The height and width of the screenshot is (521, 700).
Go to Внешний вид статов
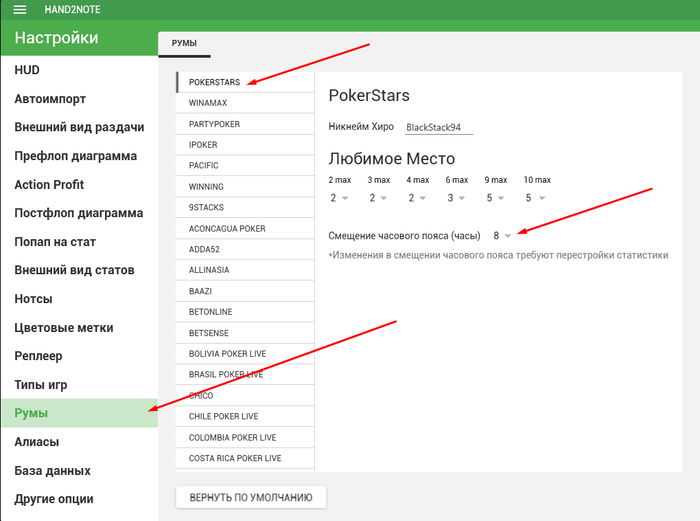coord(79,270)
